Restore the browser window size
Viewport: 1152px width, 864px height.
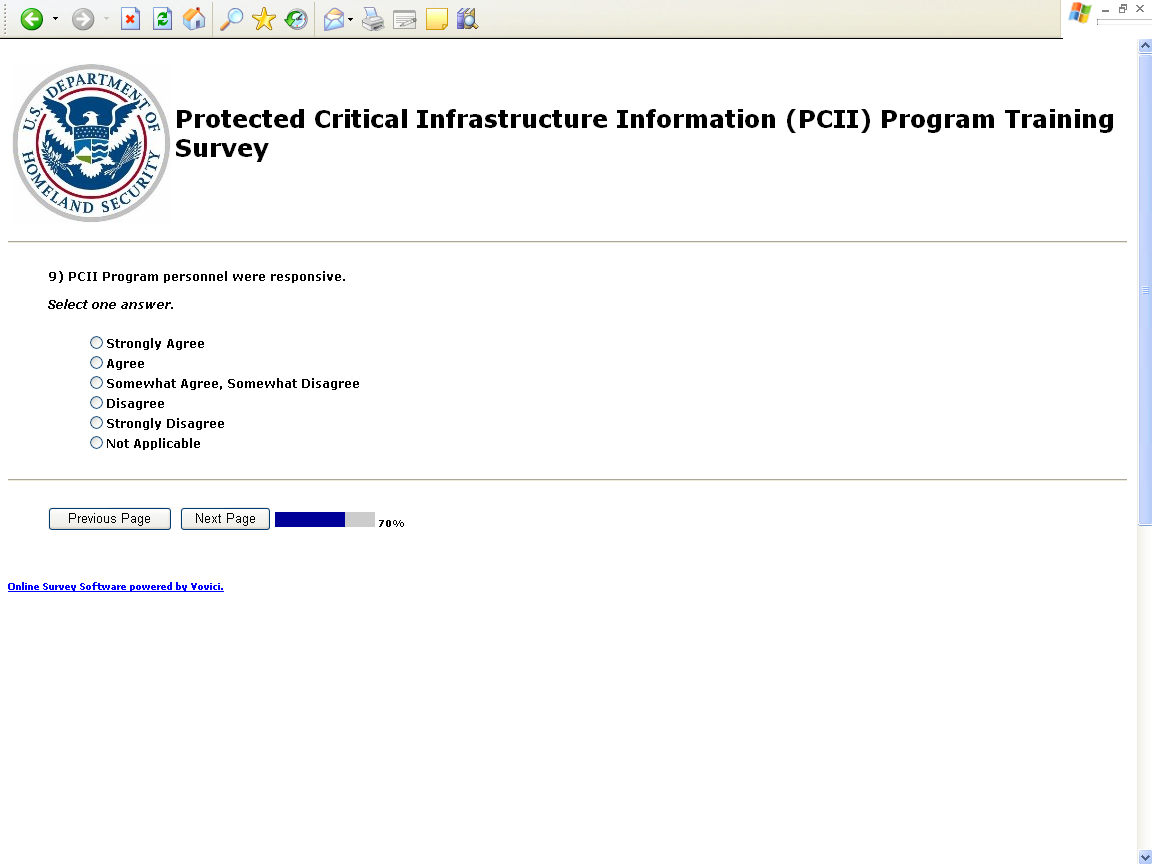pyautogui.click(x=1123, y=9)
